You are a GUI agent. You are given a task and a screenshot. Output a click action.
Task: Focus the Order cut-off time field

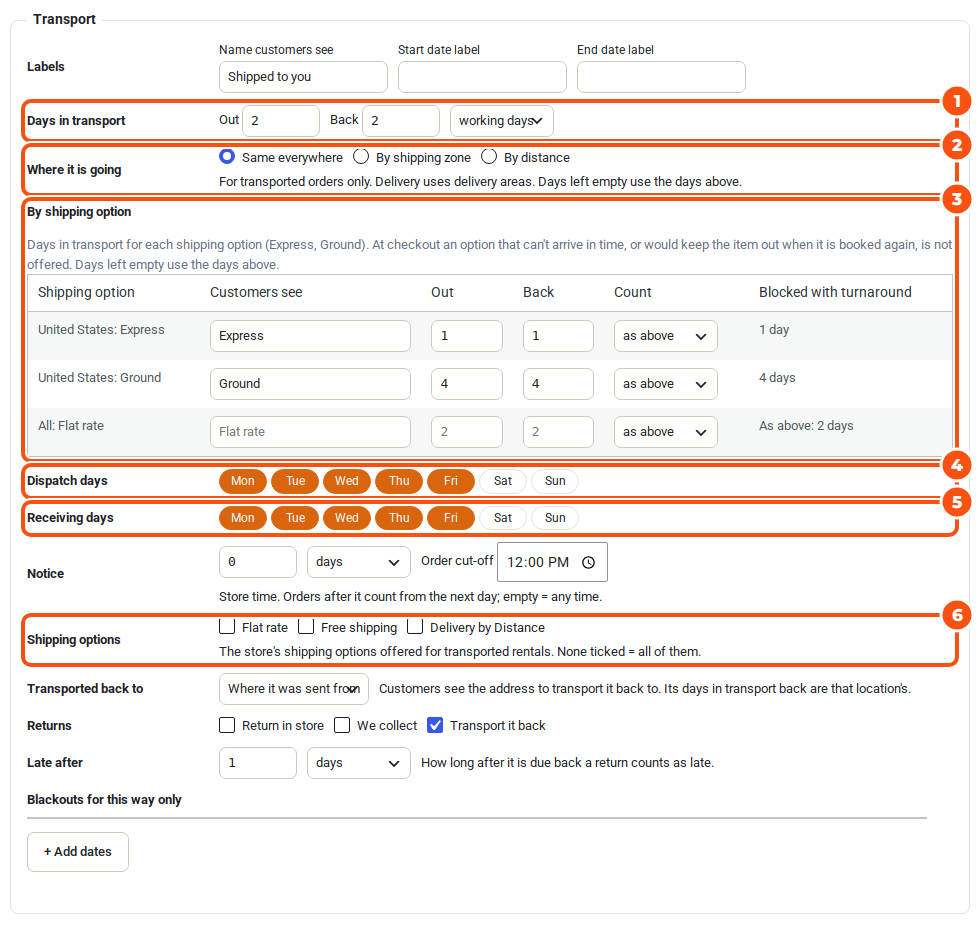[552, 562]
